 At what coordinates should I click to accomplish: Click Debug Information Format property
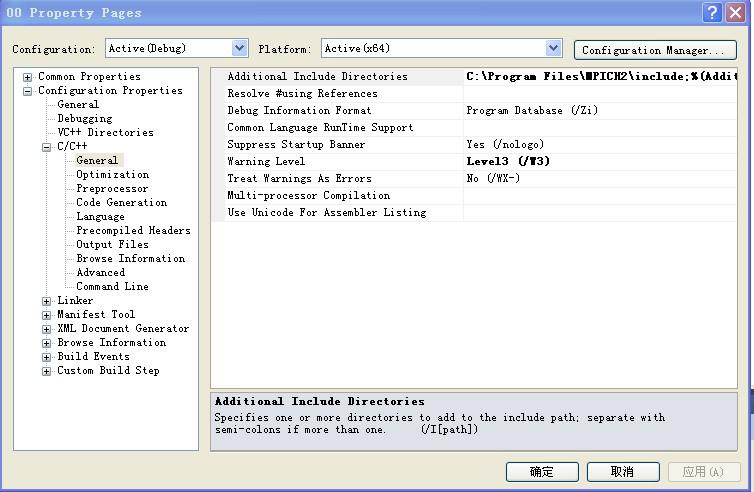tap(299, 111)
